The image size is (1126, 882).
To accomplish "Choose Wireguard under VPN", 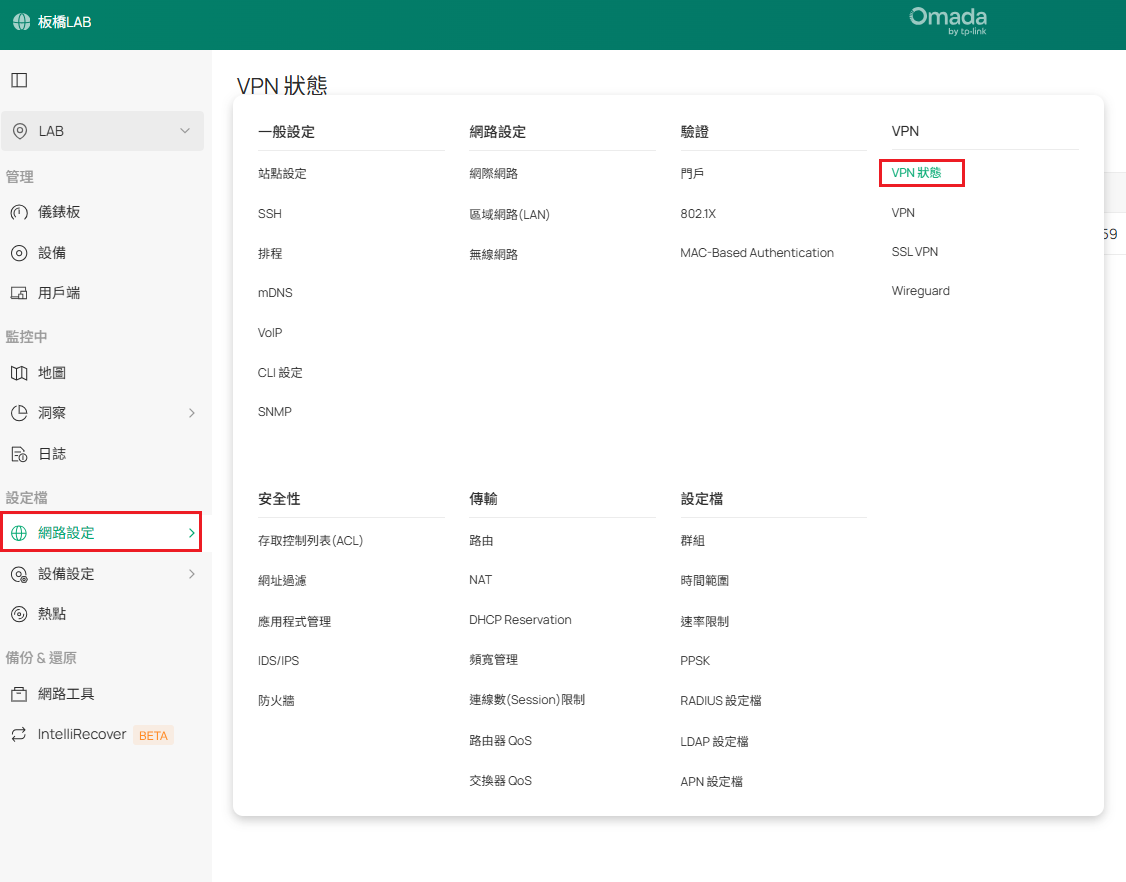I will coord(920,291).
